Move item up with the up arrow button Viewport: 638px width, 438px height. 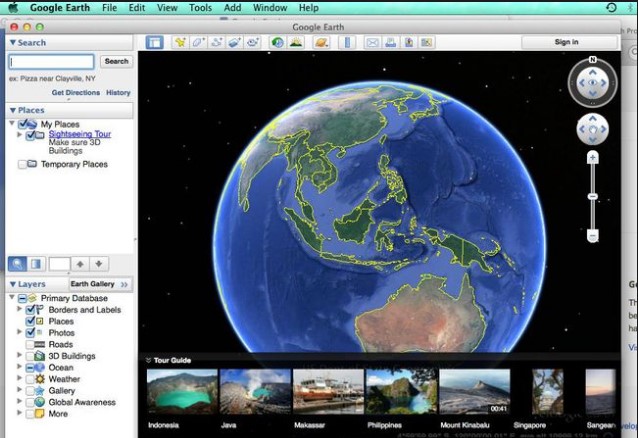[x=80, y=264]
